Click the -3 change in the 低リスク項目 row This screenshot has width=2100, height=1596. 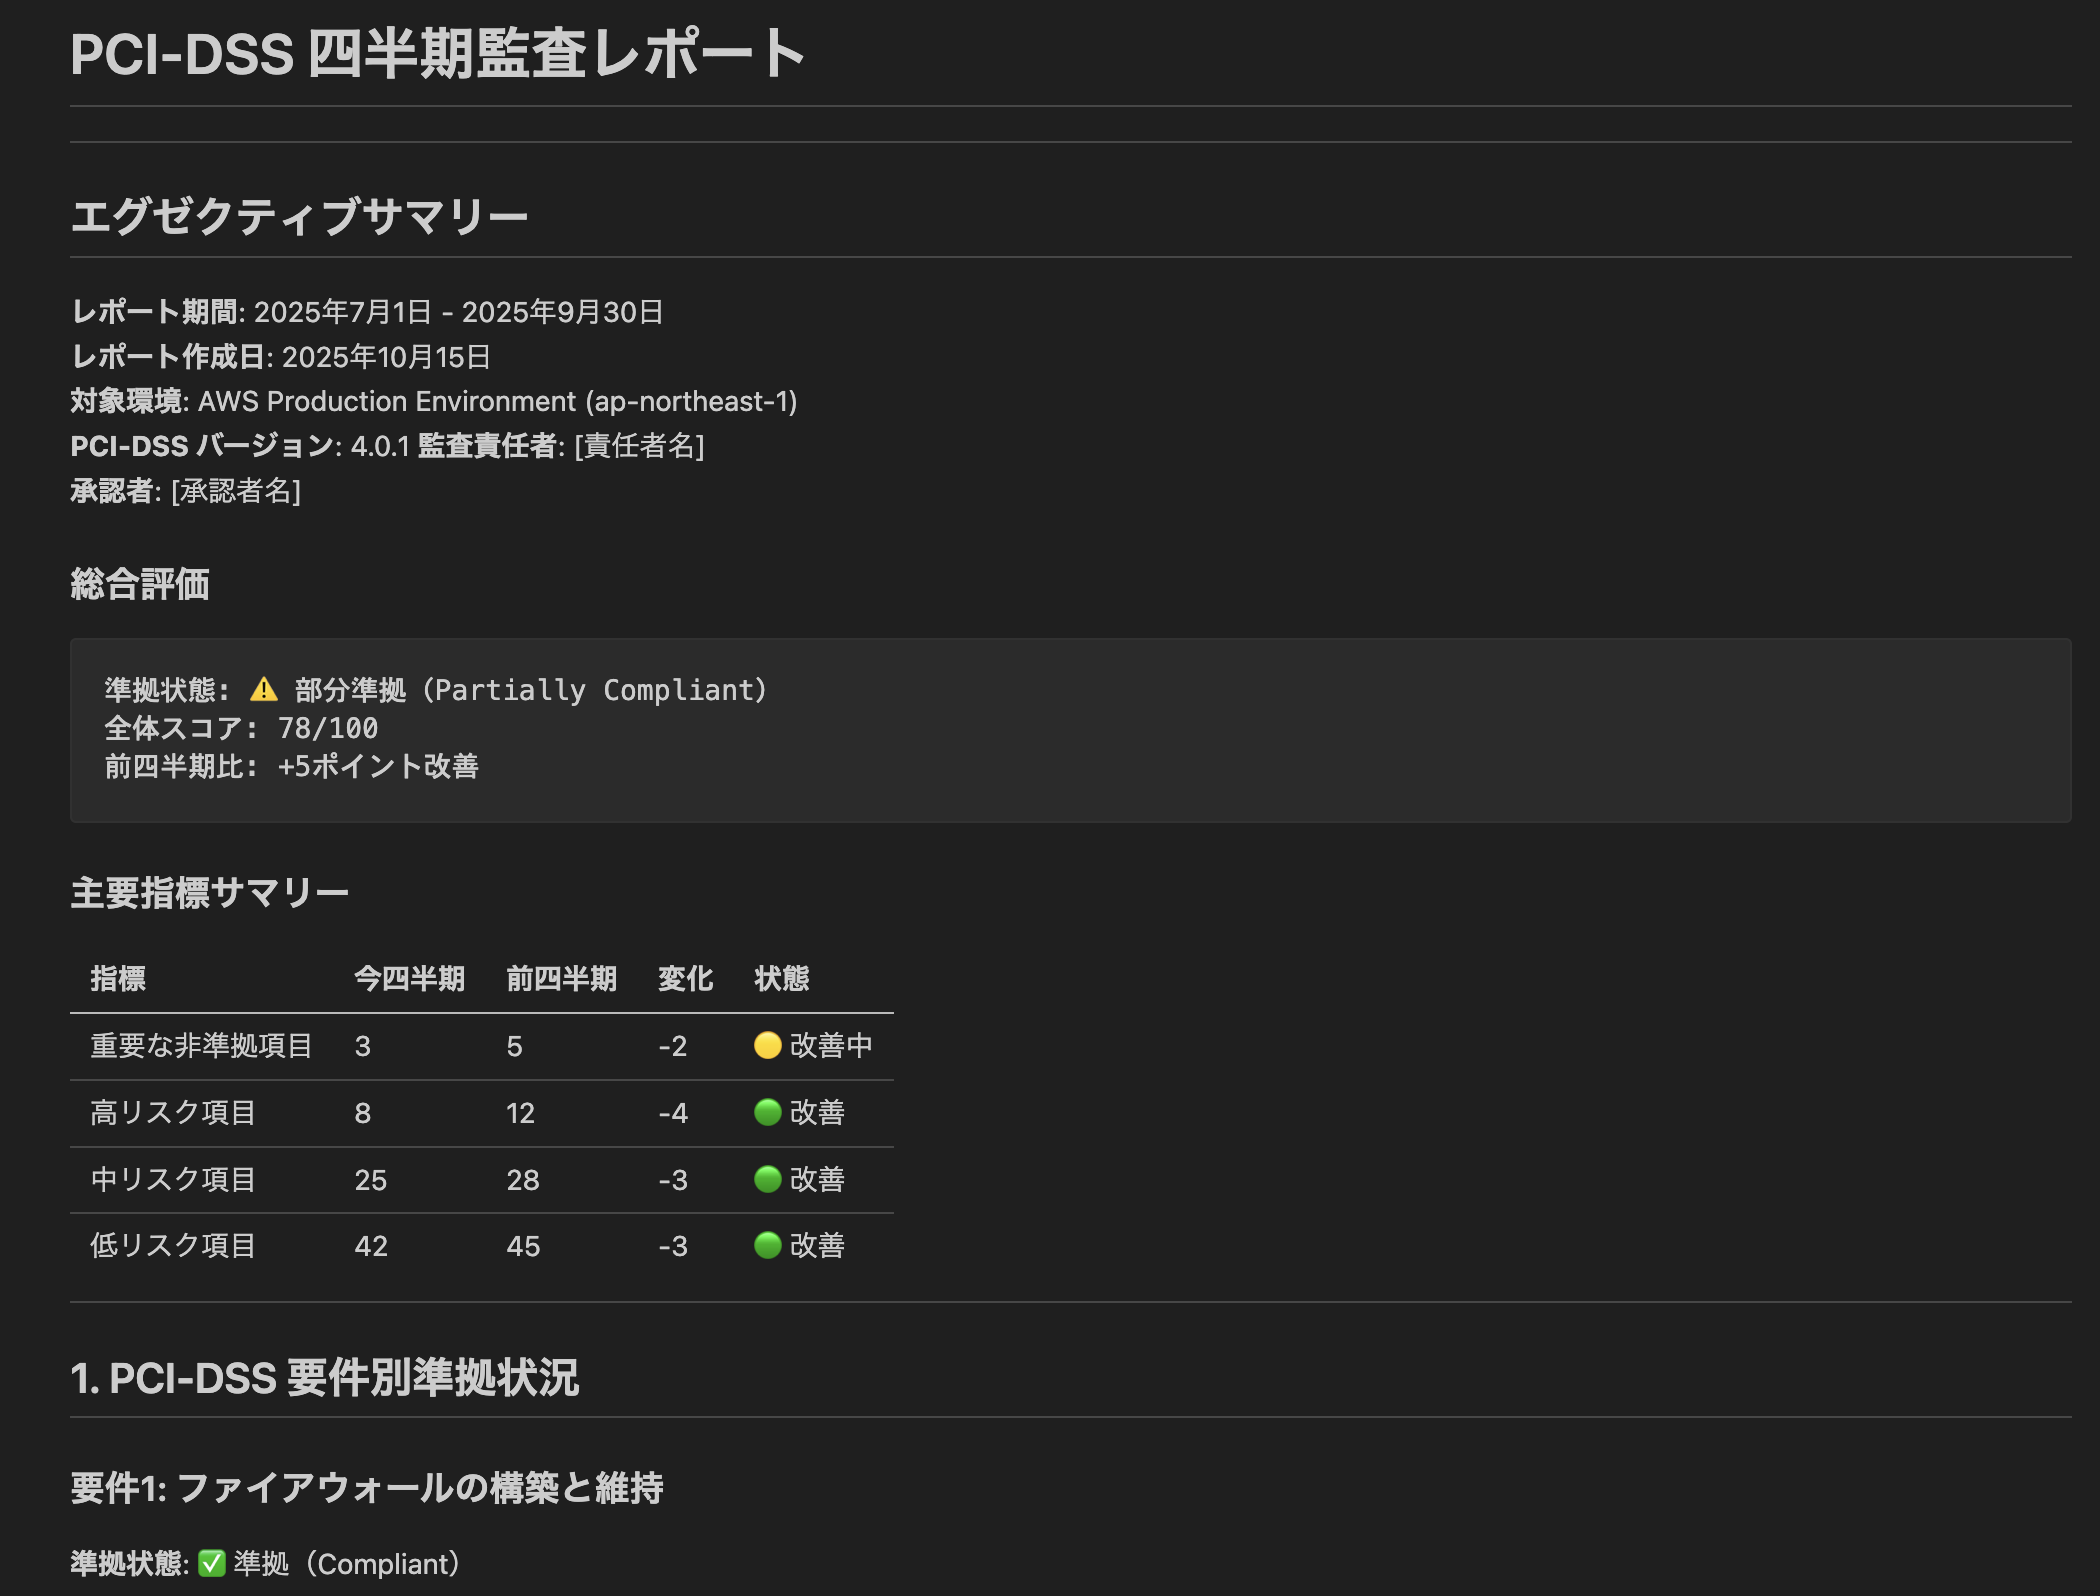[x=673, y=1246]
